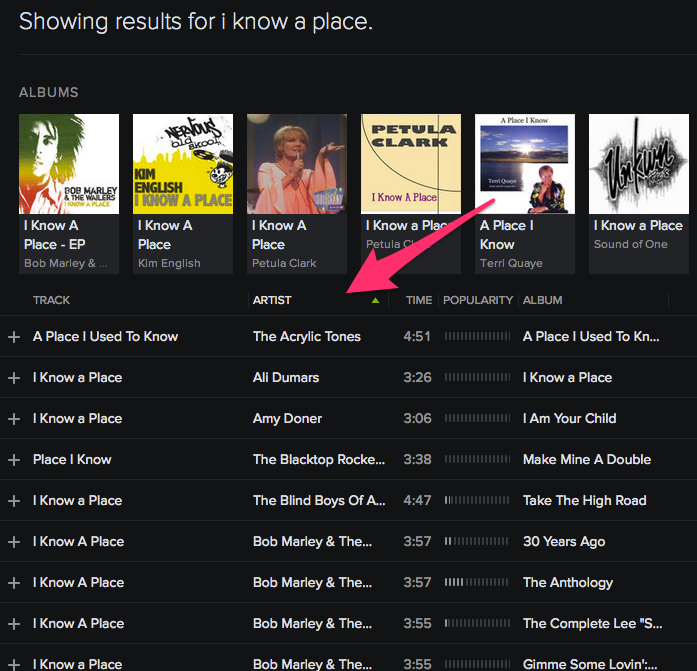Open Take The High Road album
This screenshot has height=671, width=697.
tap(585, 501)
